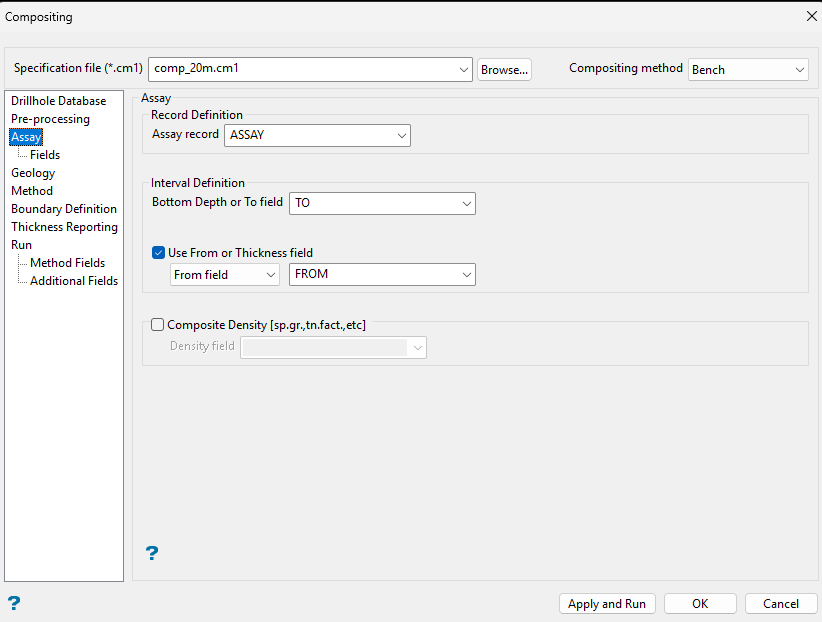822x622 pixels.
Task: Confirm with the OK button
Action: click(700, 604)
